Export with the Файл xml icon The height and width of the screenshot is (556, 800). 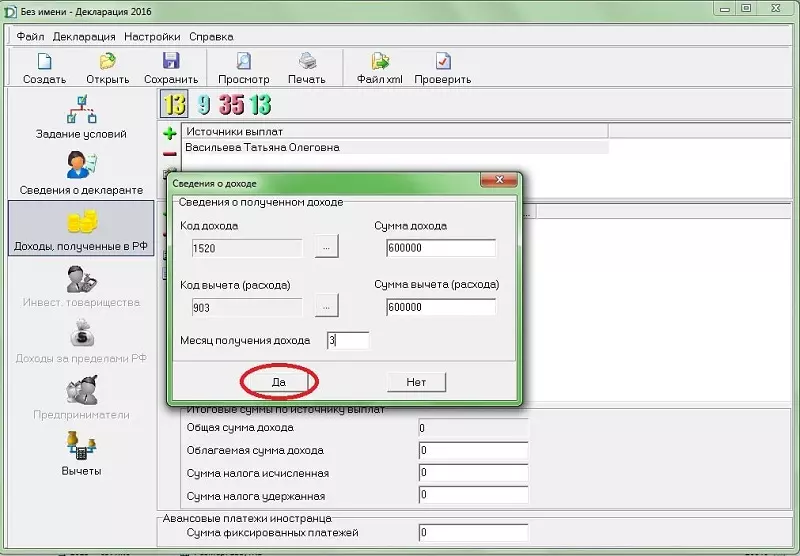[x=380, y=68]
